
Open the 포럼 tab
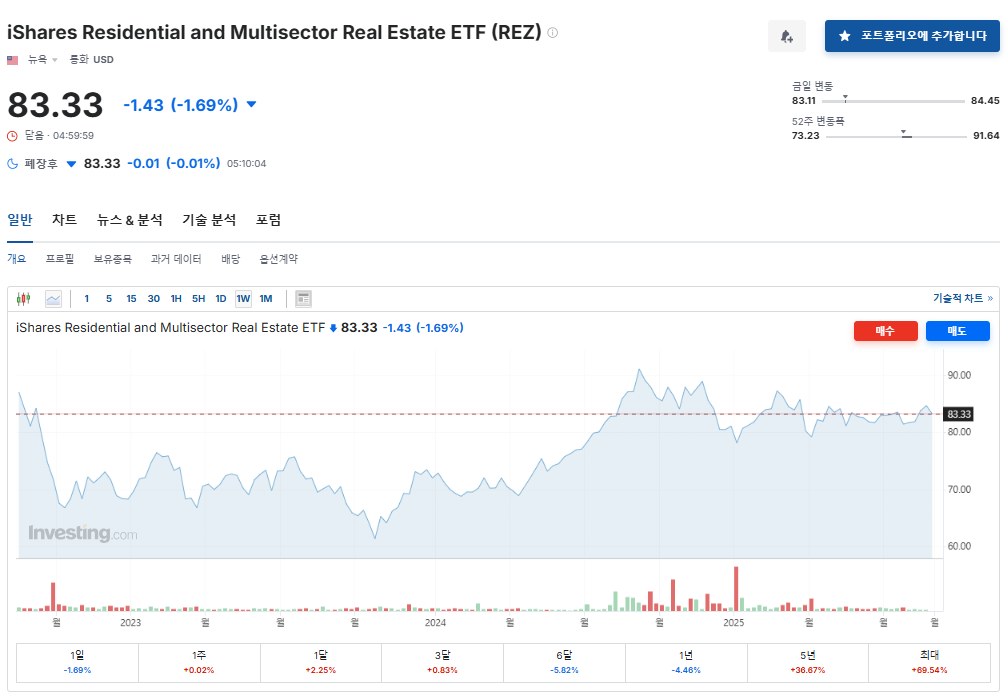click(x=268, y=220)
